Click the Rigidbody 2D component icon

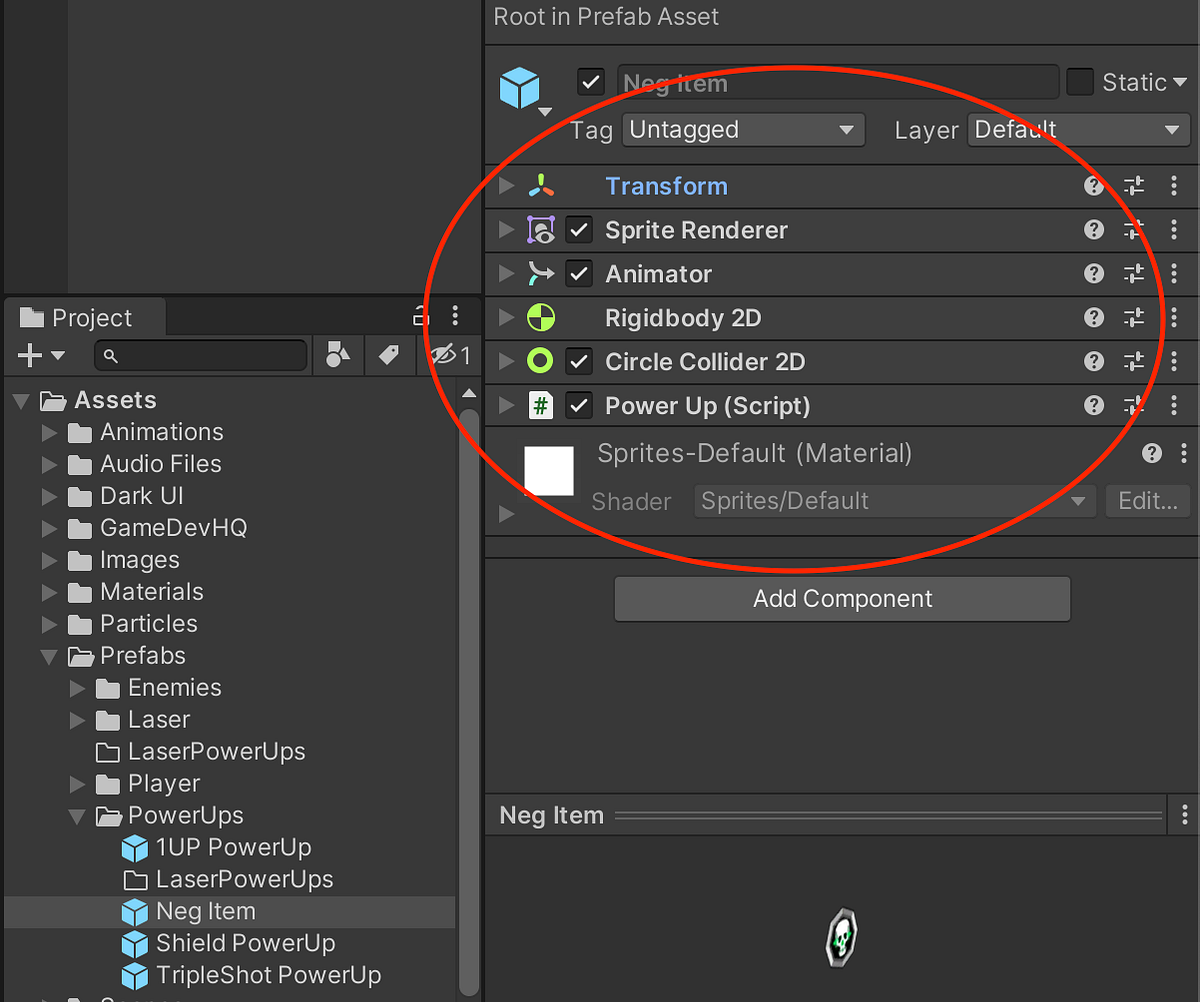coord(541,317)
